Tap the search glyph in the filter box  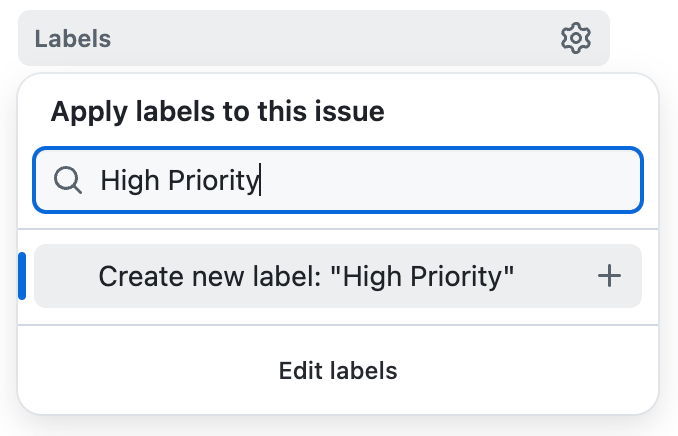pyautogui.click(x=67, y=180)
